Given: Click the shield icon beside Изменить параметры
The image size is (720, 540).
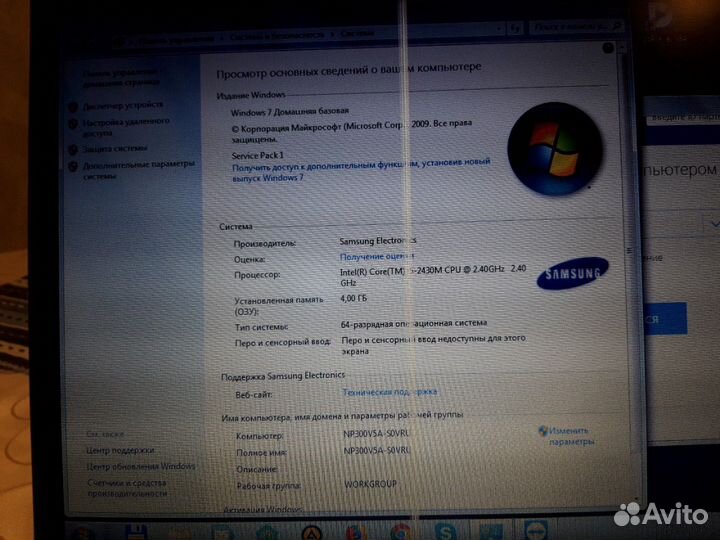Looking at the screenshot, I should point(543,431).
